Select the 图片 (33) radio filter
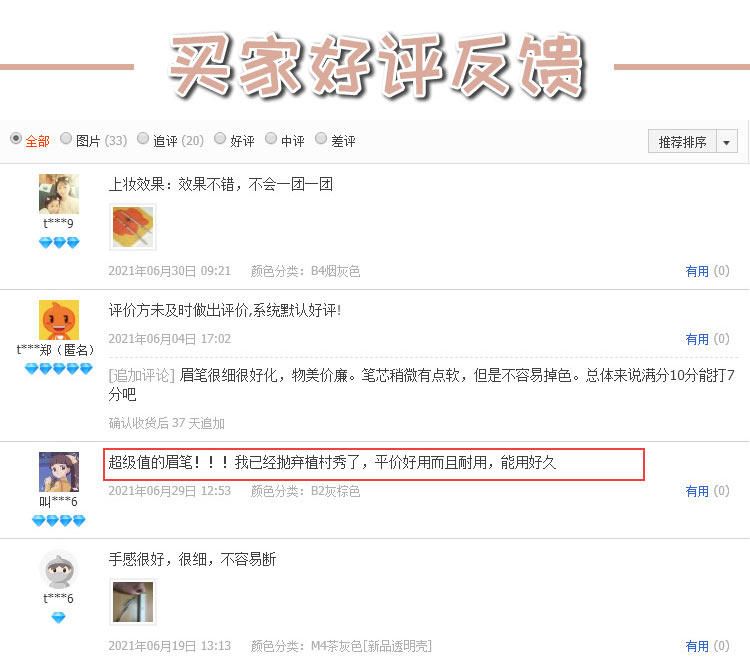750x661 pixels. [66, 139]
